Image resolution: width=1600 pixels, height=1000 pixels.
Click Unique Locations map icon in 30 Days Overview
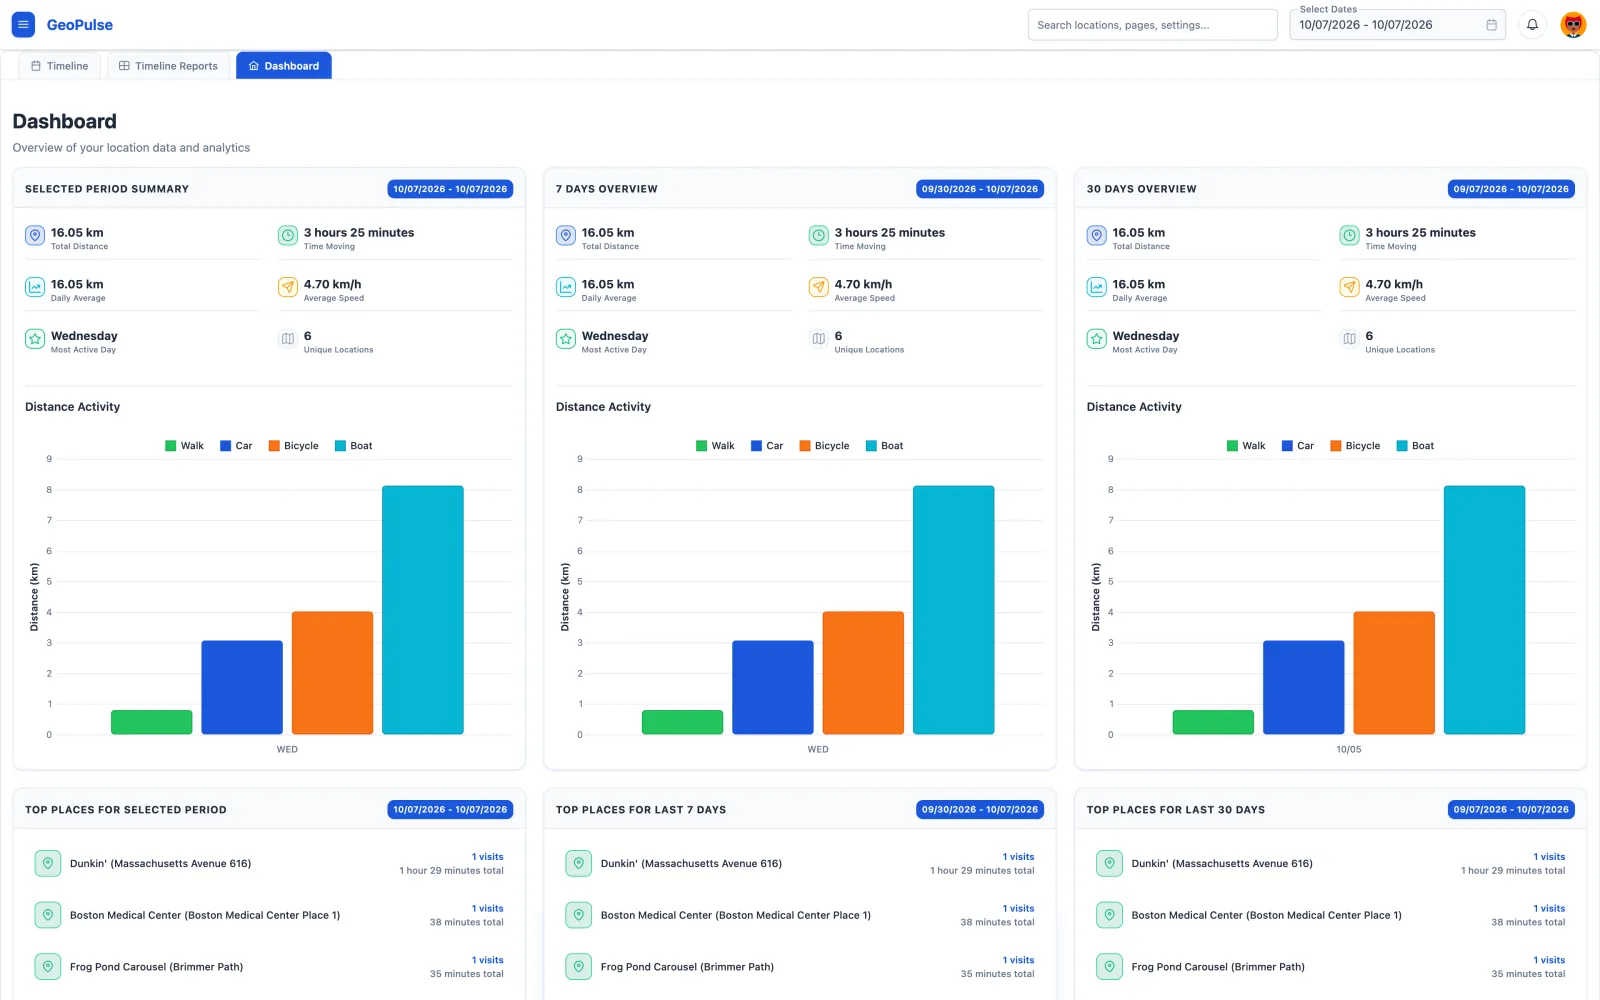[x=1350, y=339]
